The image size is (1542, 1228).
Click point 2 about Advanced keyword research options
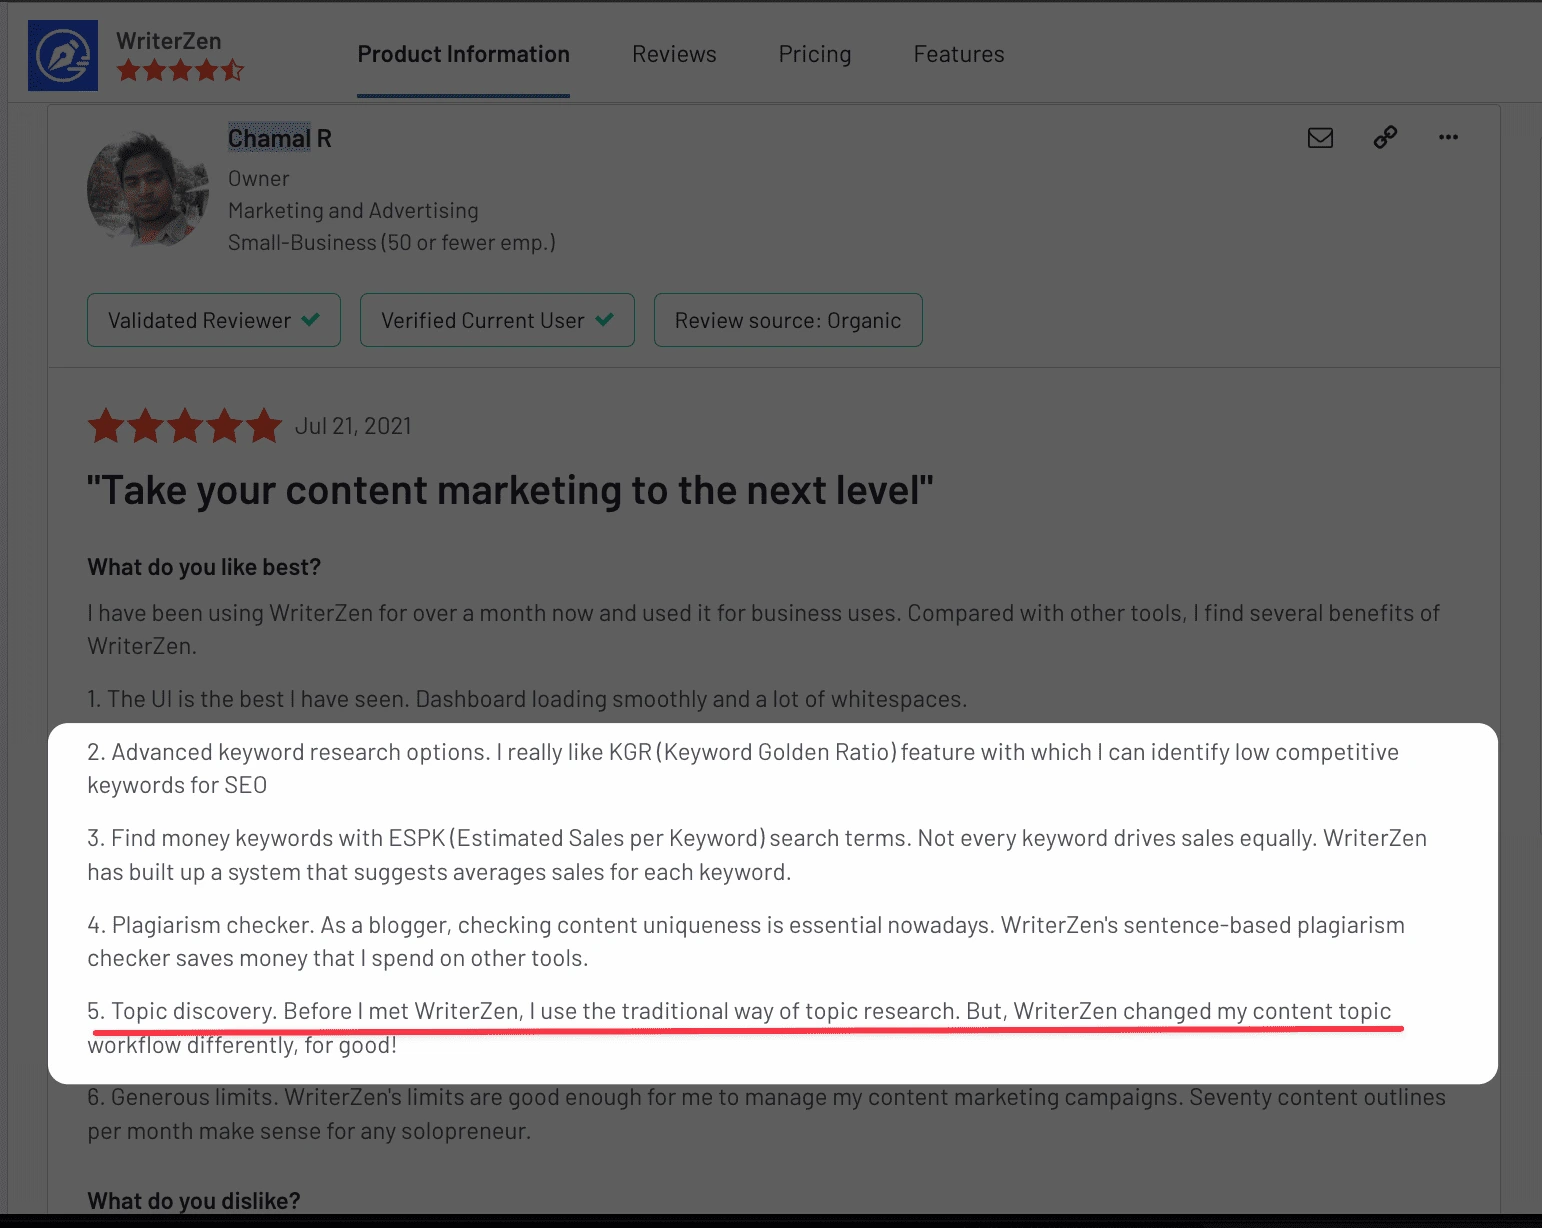pyautogui.click(x=743, y=768)
